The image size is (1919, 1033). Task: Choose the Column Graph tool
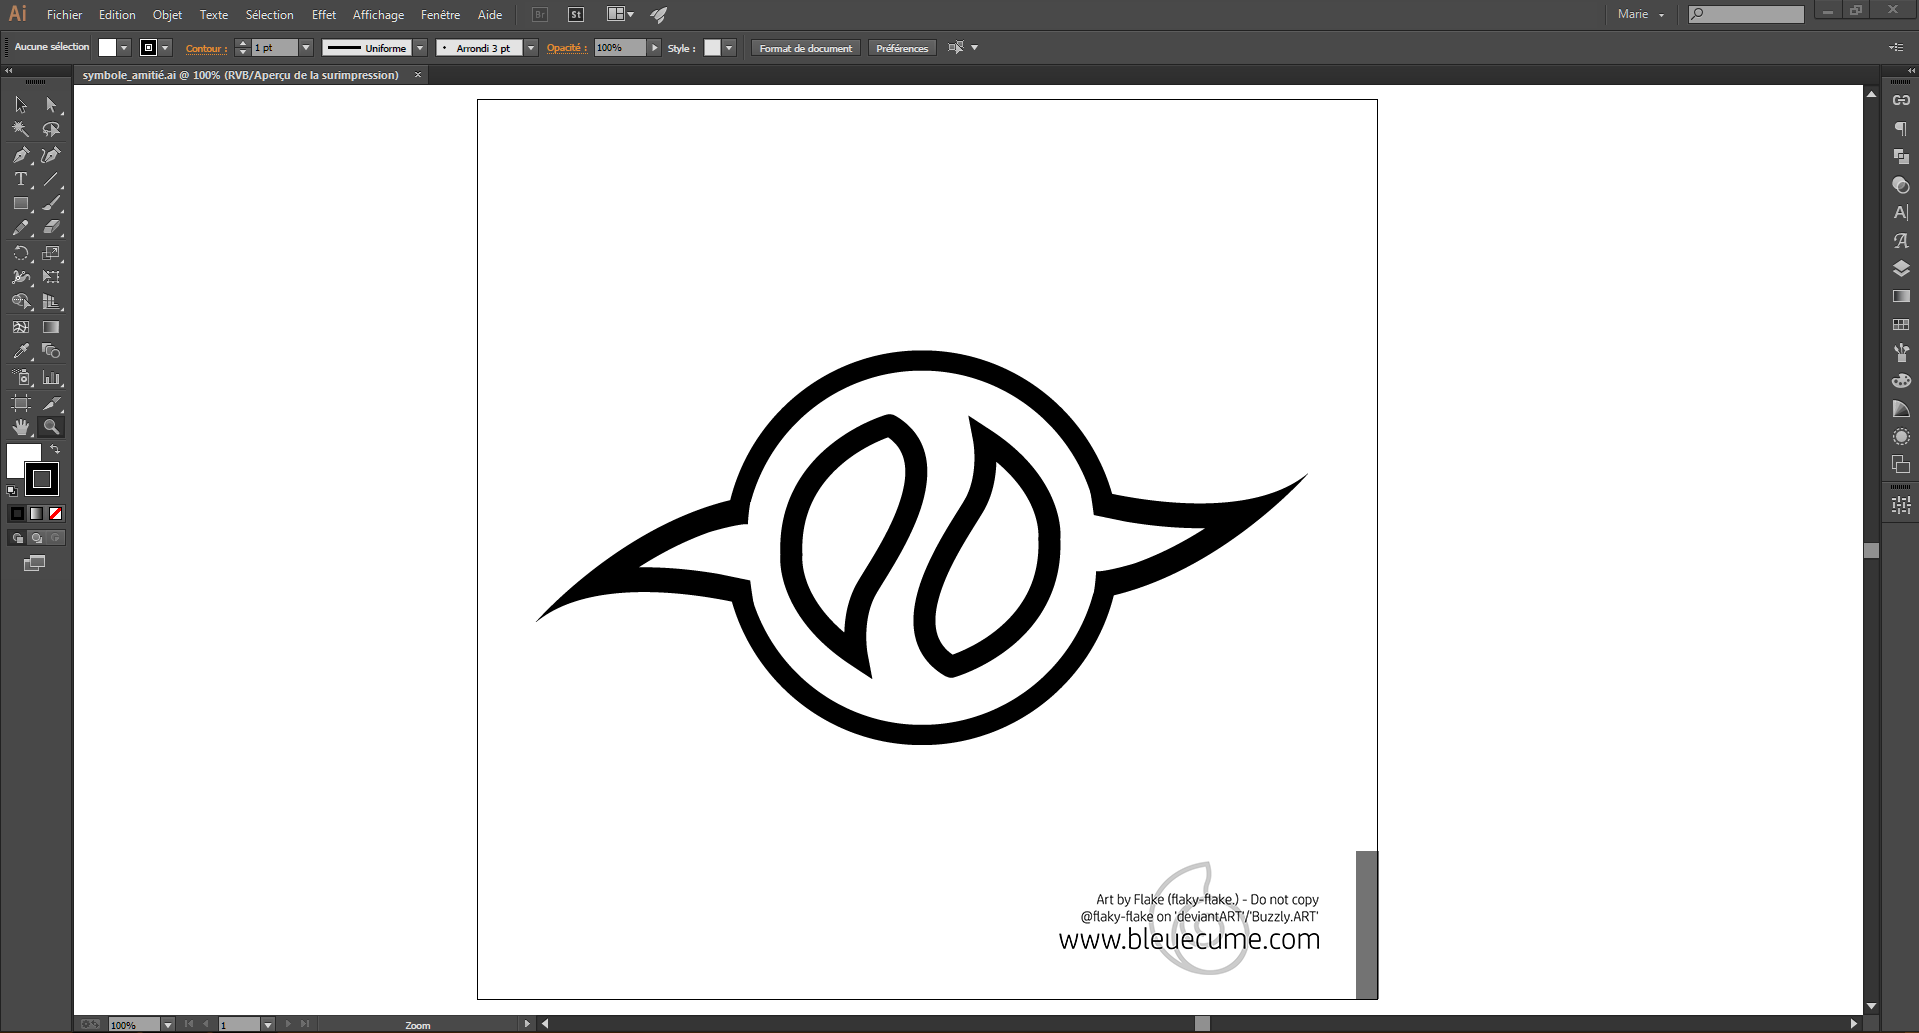click(51, 378)
